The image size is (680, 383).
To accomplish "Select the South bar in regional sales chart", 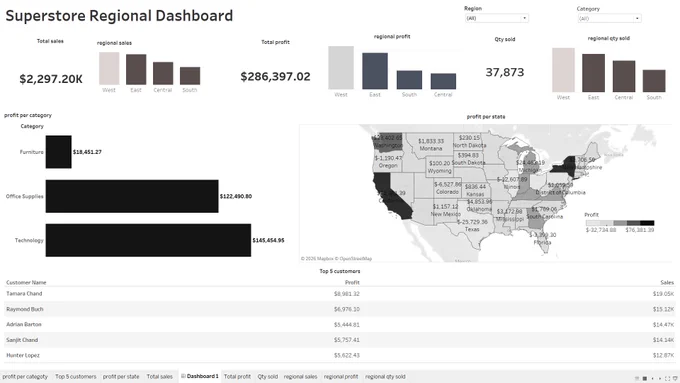I will coord(190,76).
